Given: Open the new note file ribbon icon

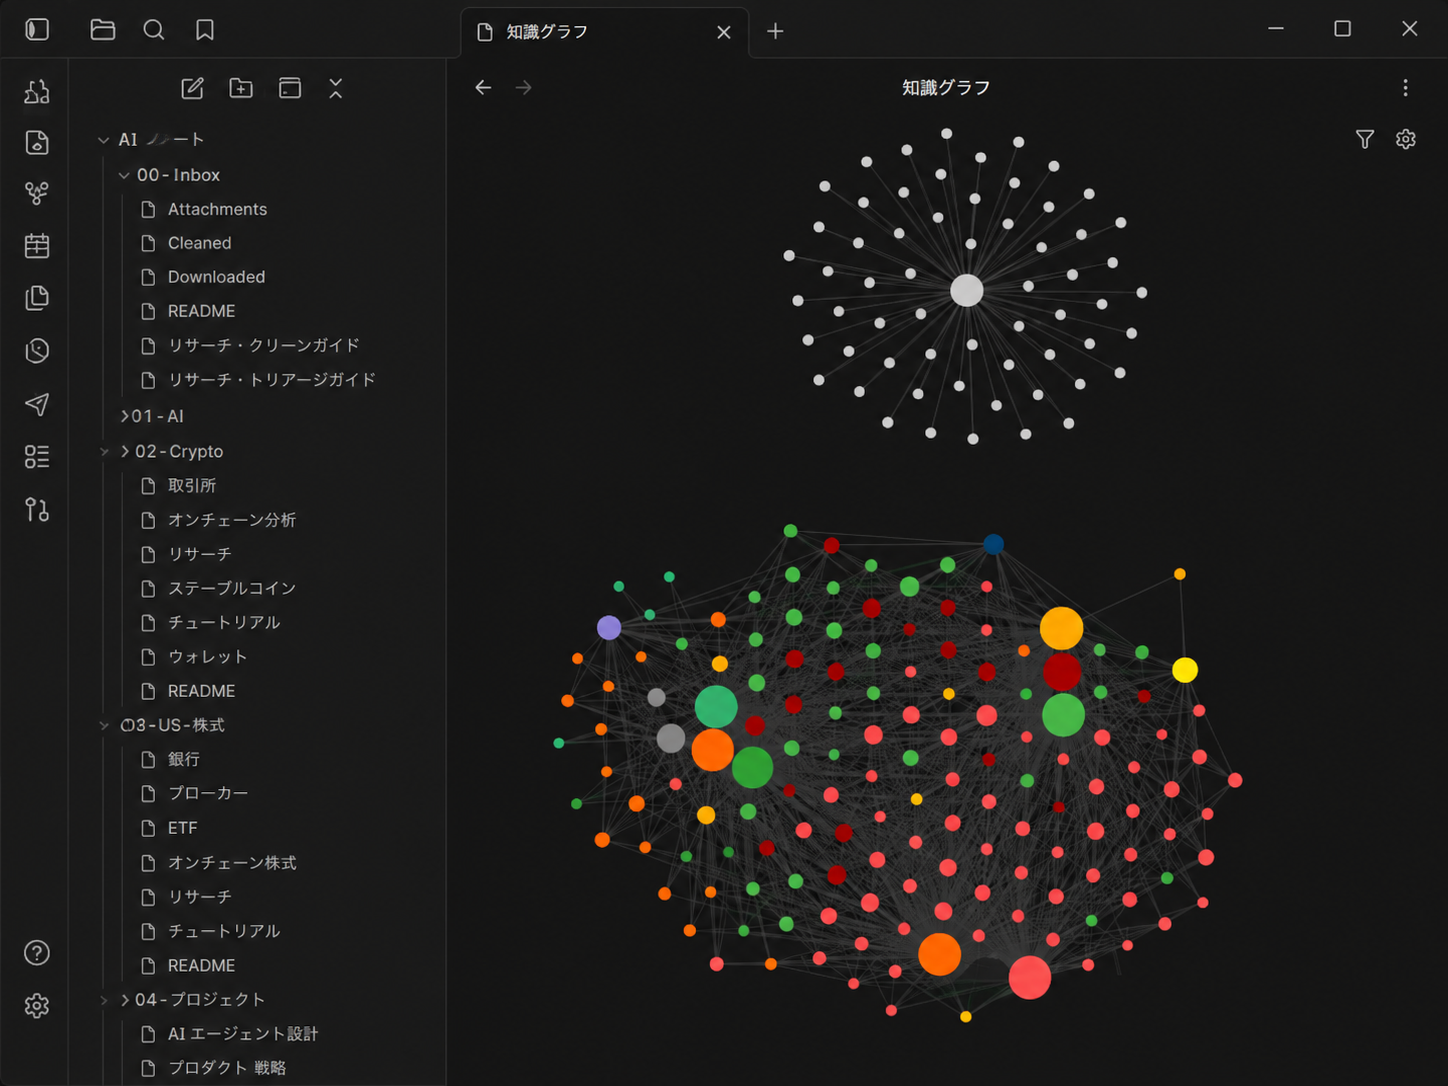Looking at the screenshot, I should [37, 143].
